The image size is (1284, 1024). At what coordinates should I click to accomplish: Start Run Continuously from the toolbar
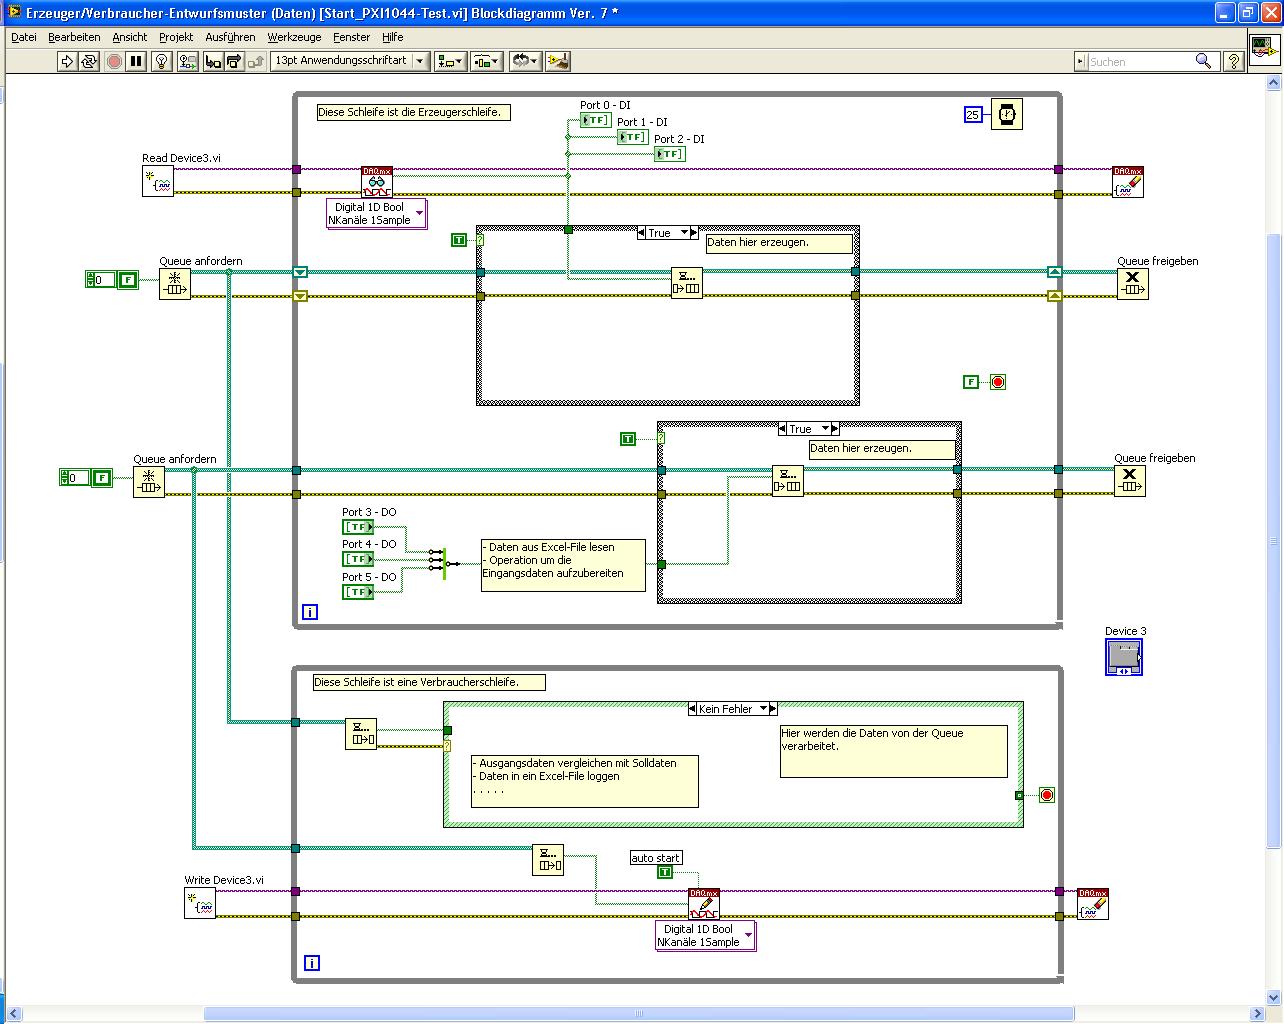click(x=89, y=61)
